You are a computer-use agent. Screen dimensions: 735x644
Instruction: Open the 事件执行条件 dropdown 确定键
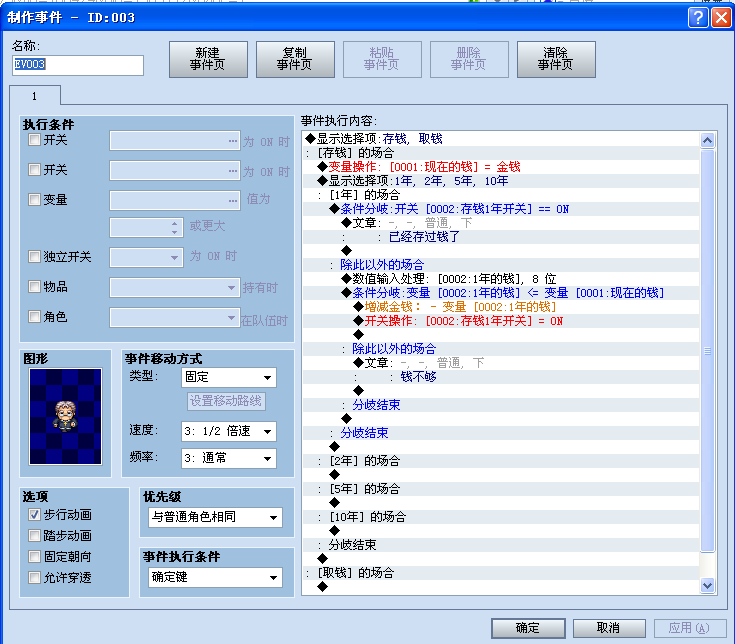pyautogui.click(x=216, y=577)
